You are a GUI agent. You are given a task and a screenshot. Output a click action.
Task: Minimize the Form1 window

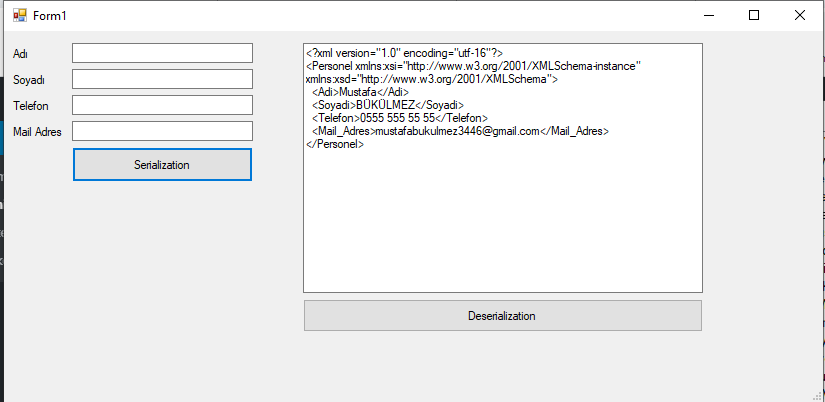[x=709, y=15]
